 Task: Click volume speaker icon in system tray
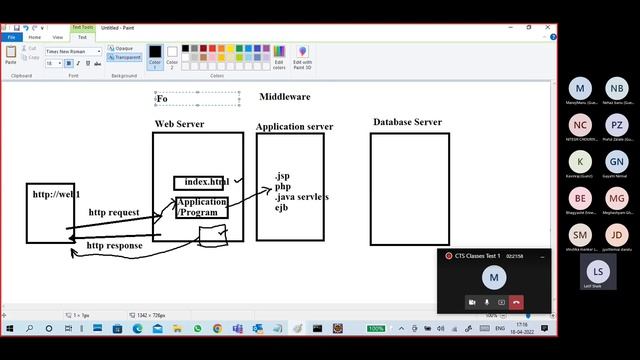tap(441, 328)
